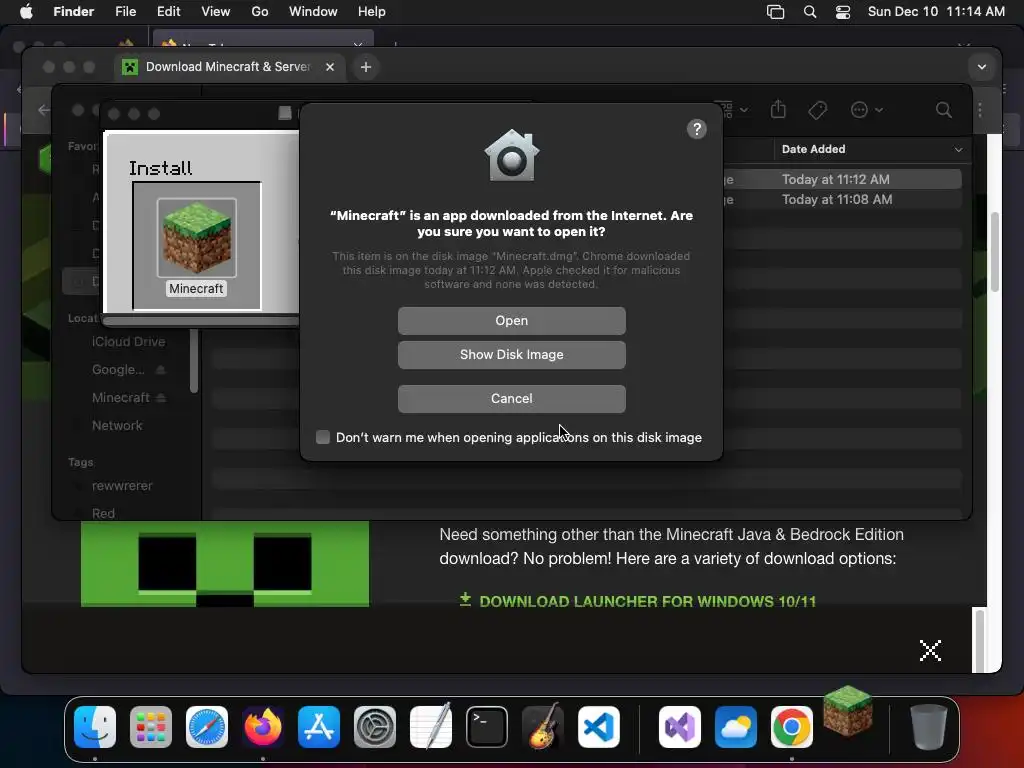The height and width of the screenshot is (768, 1024).
Task: Open Launchpad from the Dock
Action: [x=151, y=727]
